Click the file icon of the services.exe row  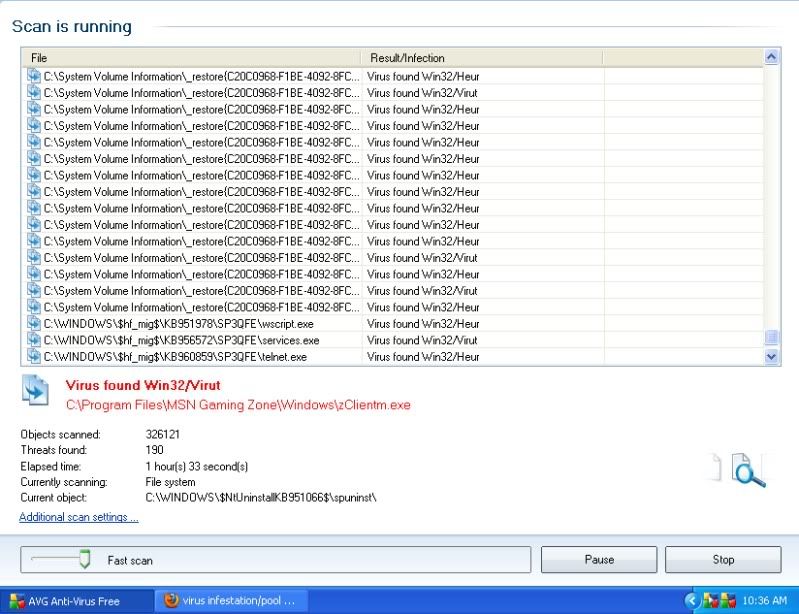[34, 340]
